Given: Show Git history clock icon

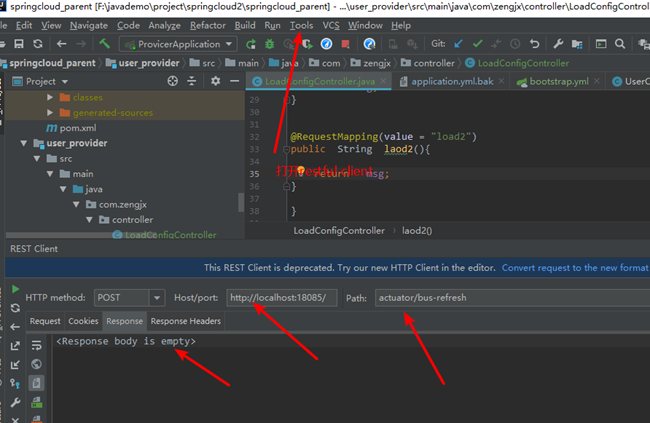Looking at the screenshot, I should [515, 44].
